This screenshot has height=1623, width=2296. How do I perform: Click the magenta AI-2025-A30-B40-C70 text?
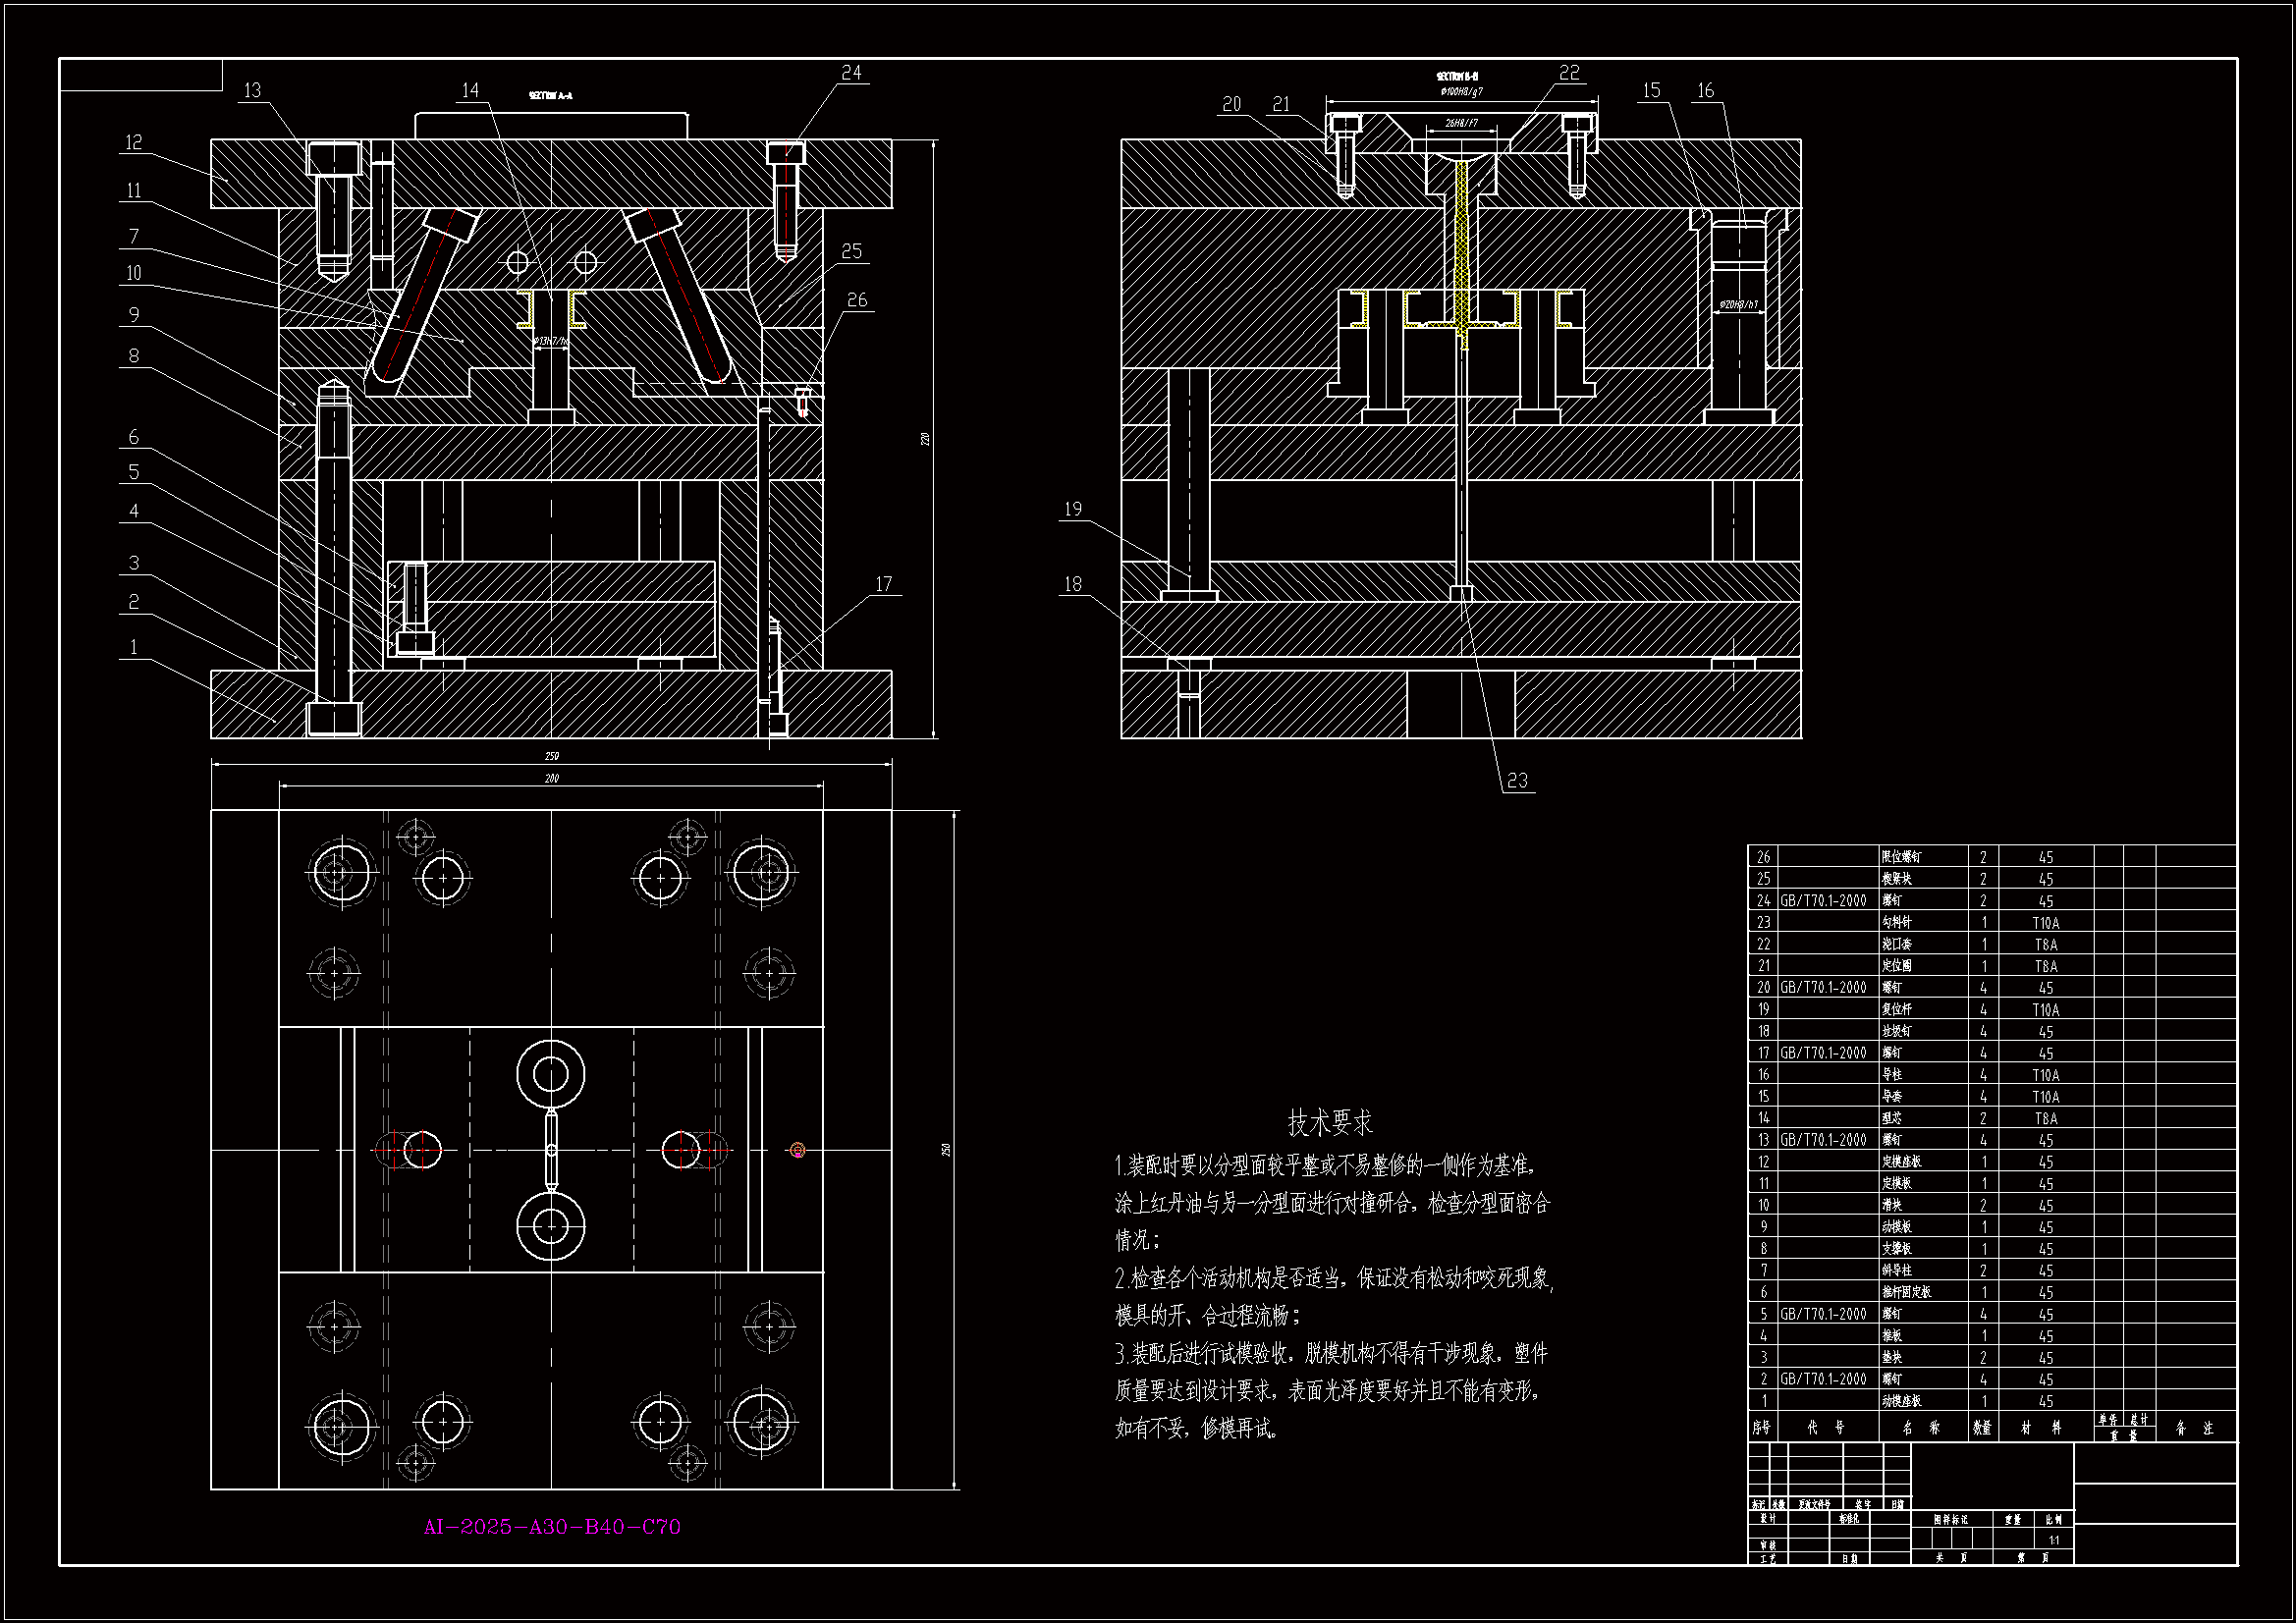click(552, 1527)
